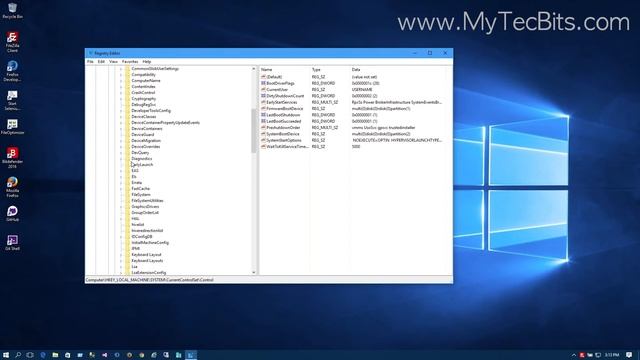Screen dimensions: 640x360
Task: Expand the DeviceGuard key
Action: (x=121, y=135)
